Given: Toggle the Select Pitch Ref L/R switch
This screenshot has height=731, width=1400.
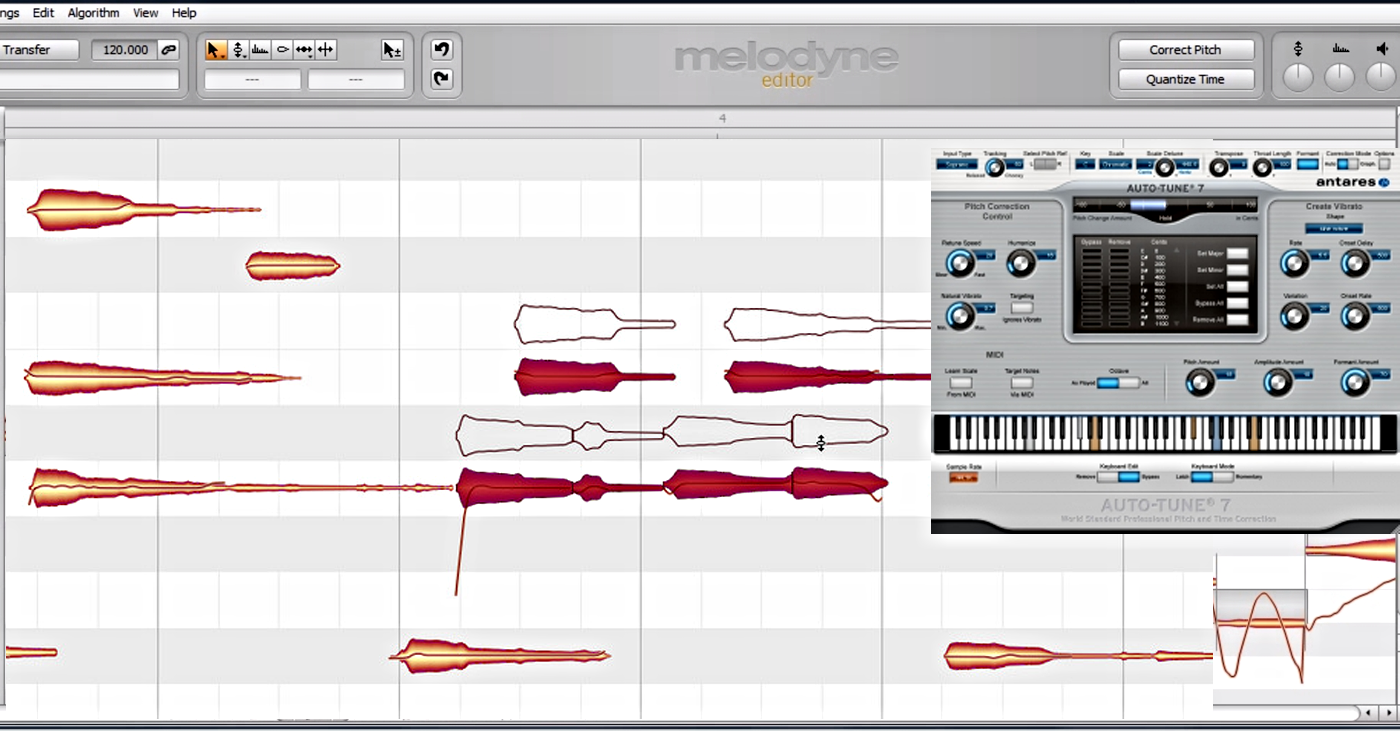Looking at the screenshot, I should [1045, 164].
